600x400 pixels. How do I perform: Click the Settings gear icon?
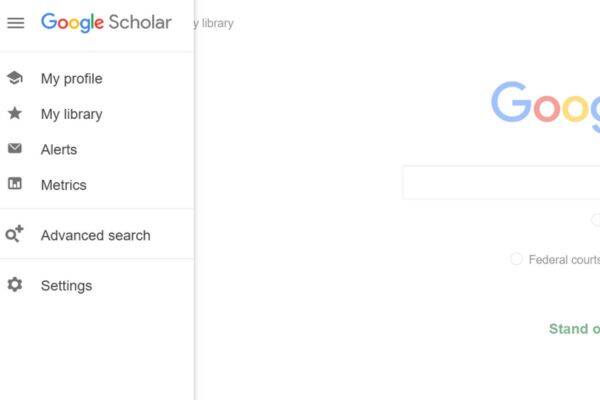(15, 285)
